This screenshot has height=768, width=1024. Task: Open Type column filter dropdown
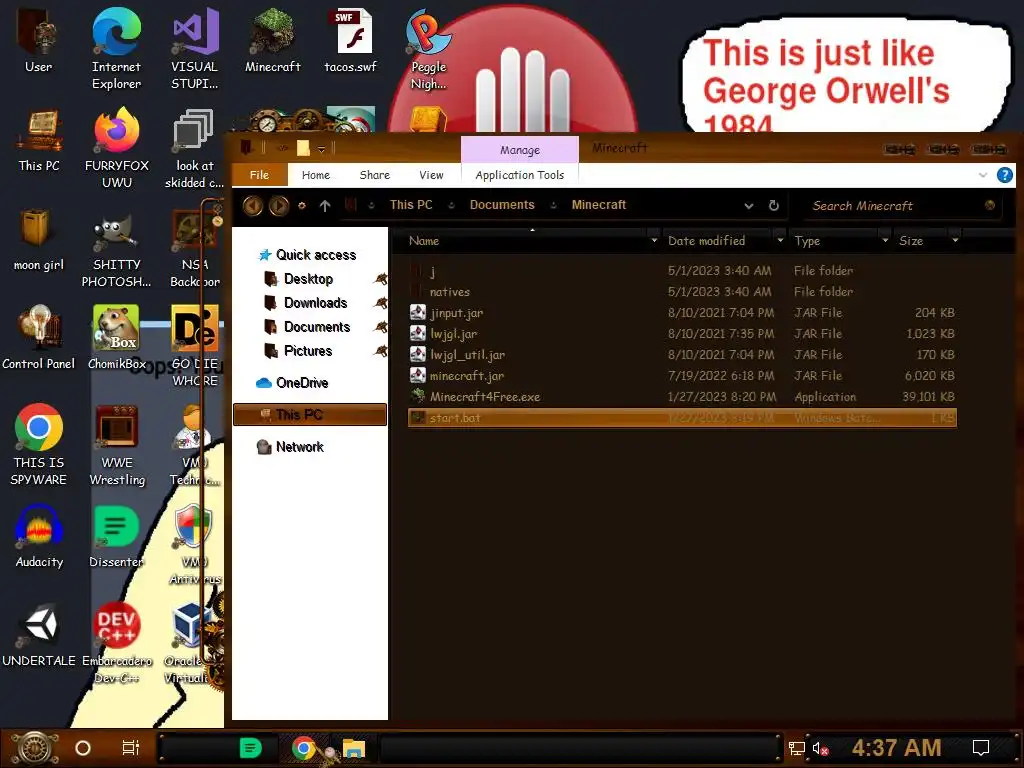pos(885,240)
